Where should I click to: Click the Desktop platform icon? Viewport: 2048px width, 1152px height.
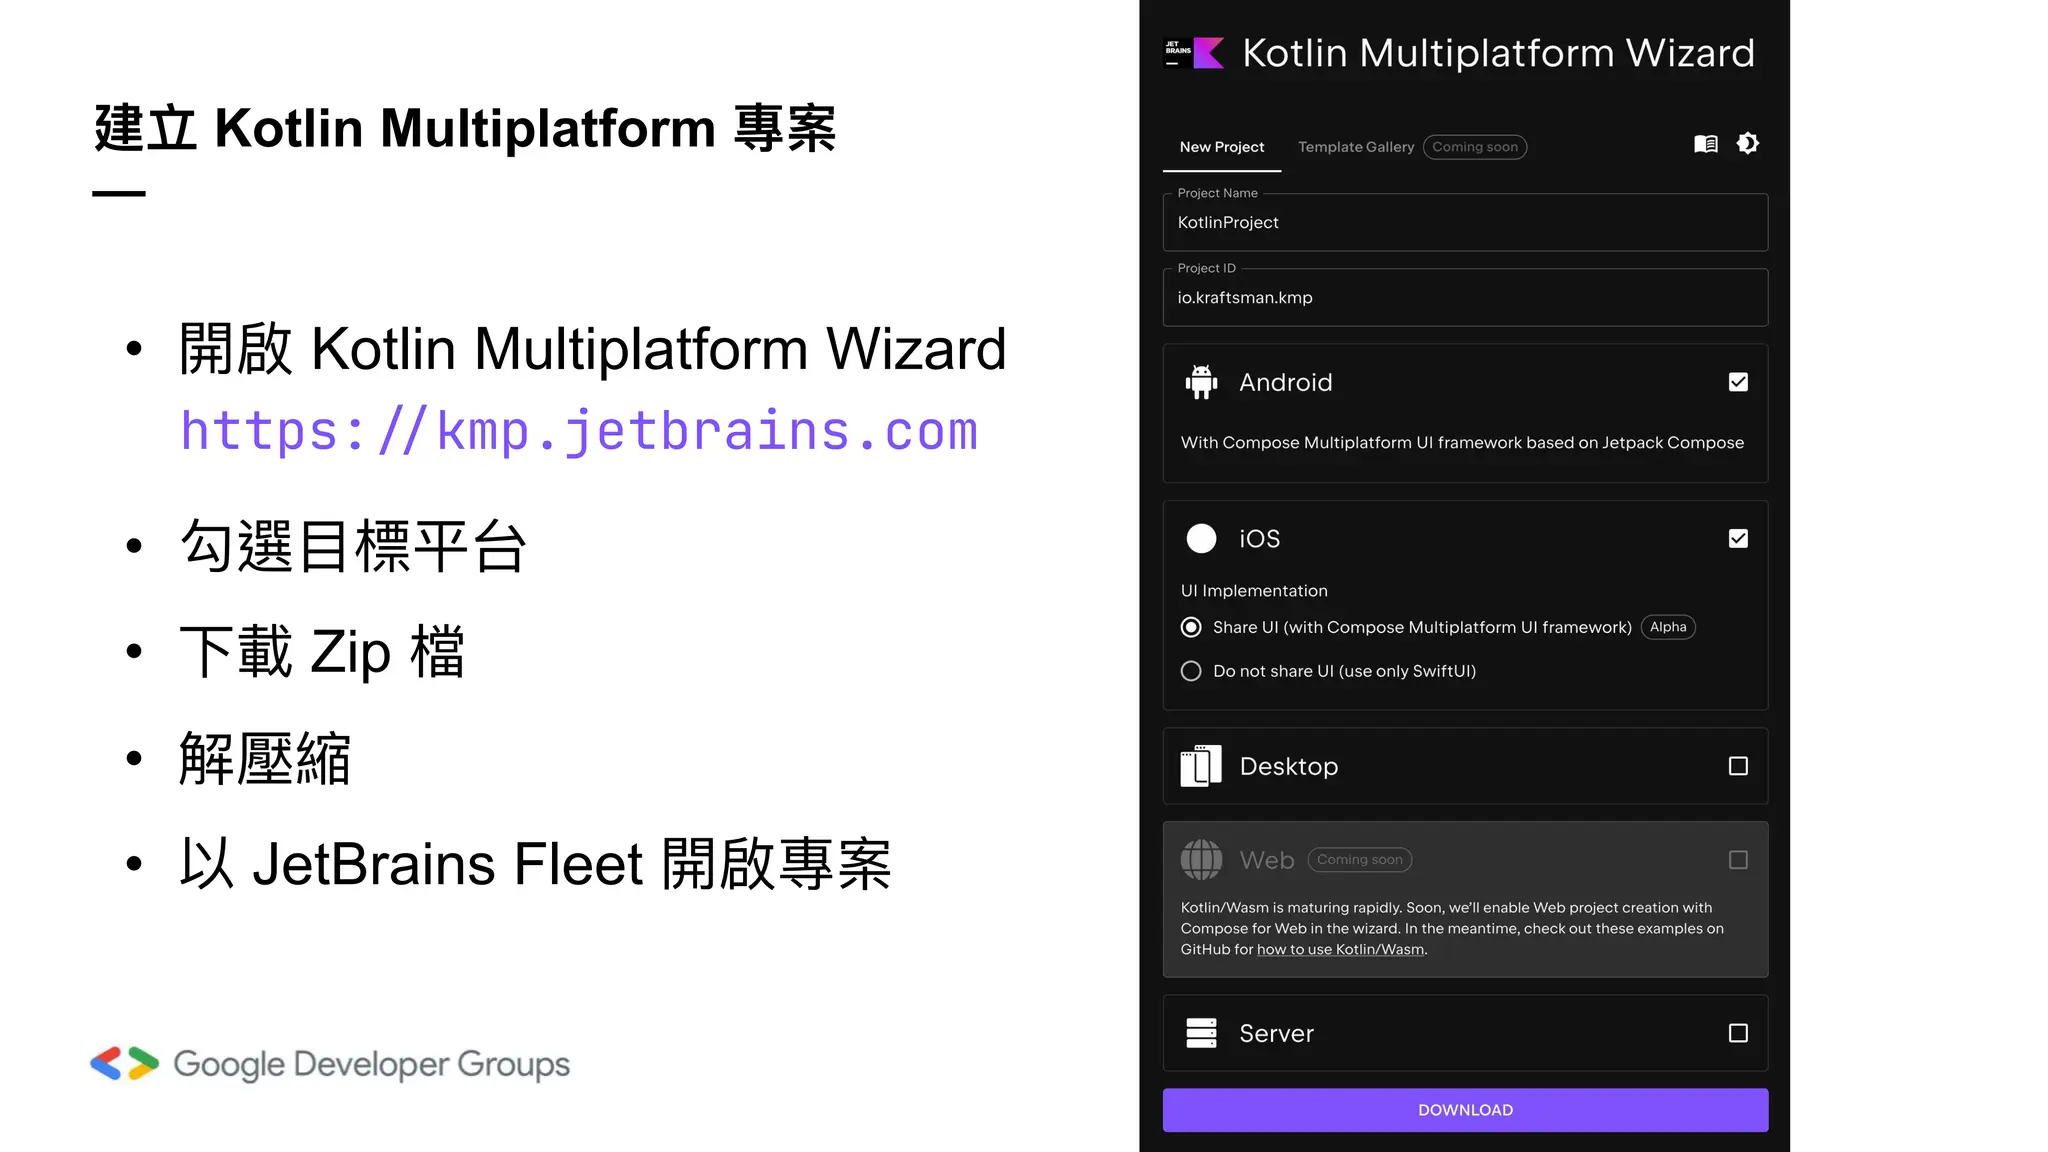pyautogui.click(x=1201, y=766)
